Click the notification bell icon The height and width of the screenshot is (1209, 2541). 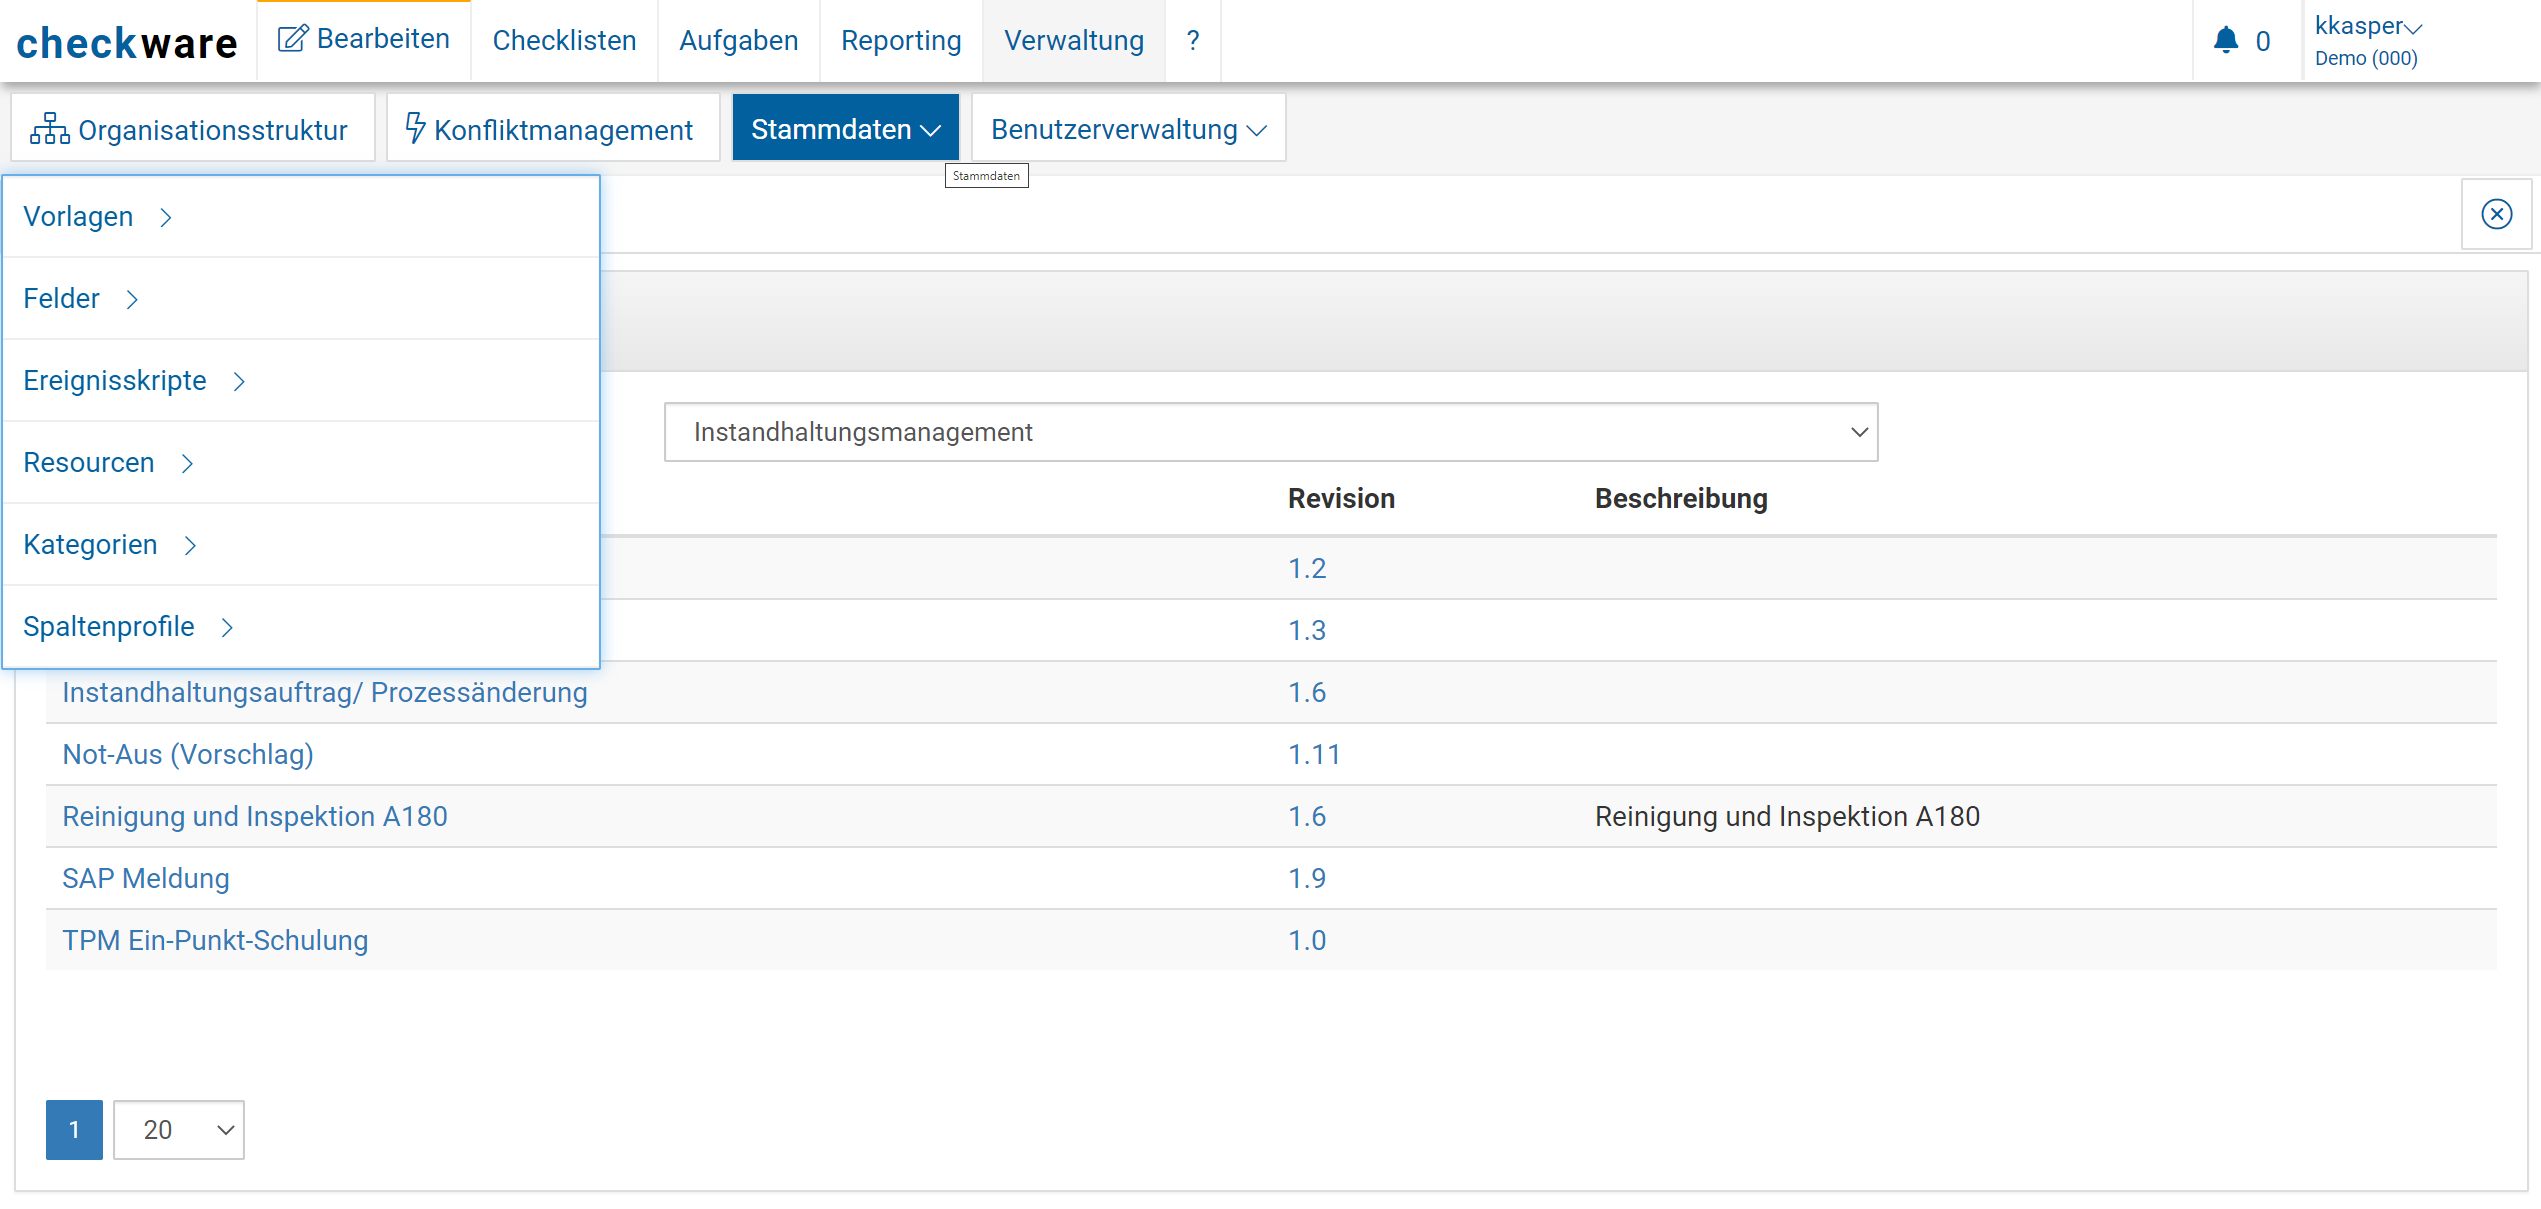(x=2225, y=40)
